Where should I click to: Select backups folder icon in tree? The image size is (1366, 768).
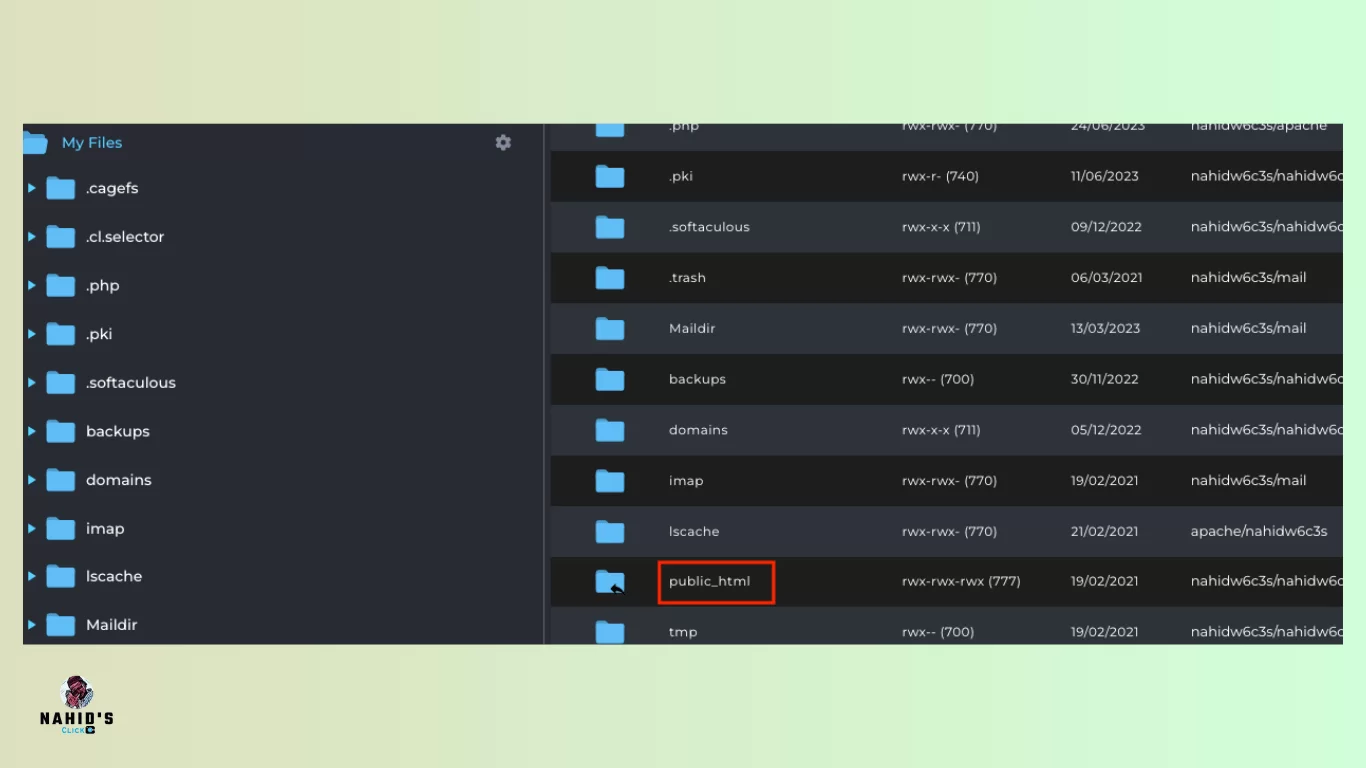61,432
